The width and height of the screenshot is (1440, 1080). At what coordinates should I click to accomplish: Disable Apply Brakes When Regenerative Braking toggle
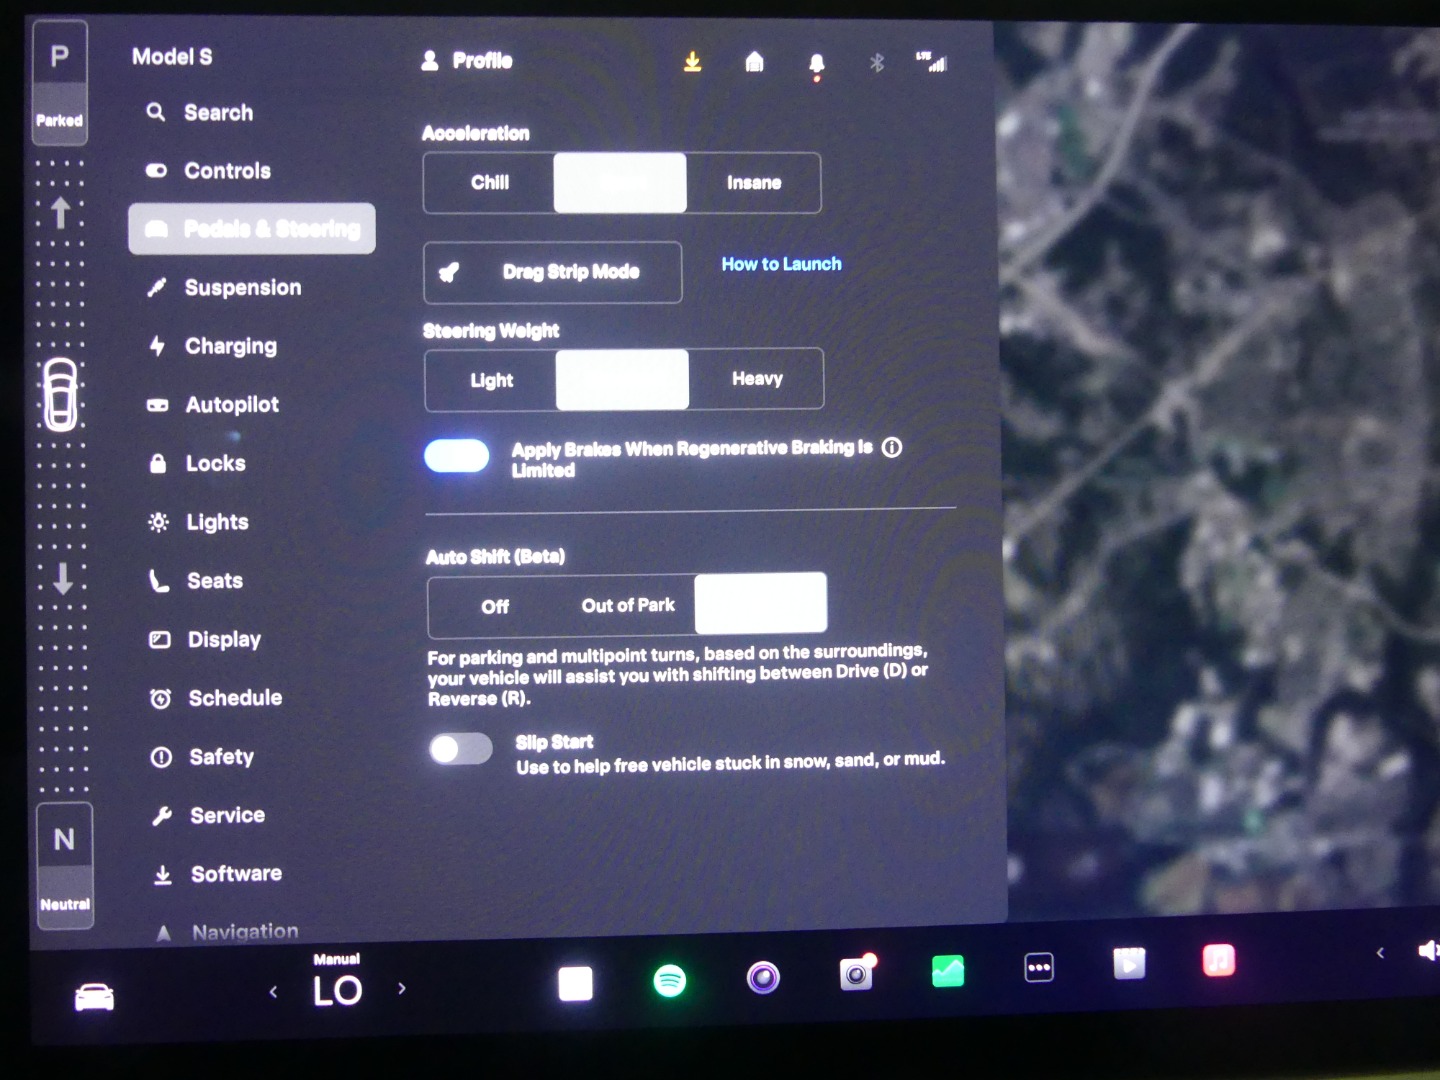(457, 456)
